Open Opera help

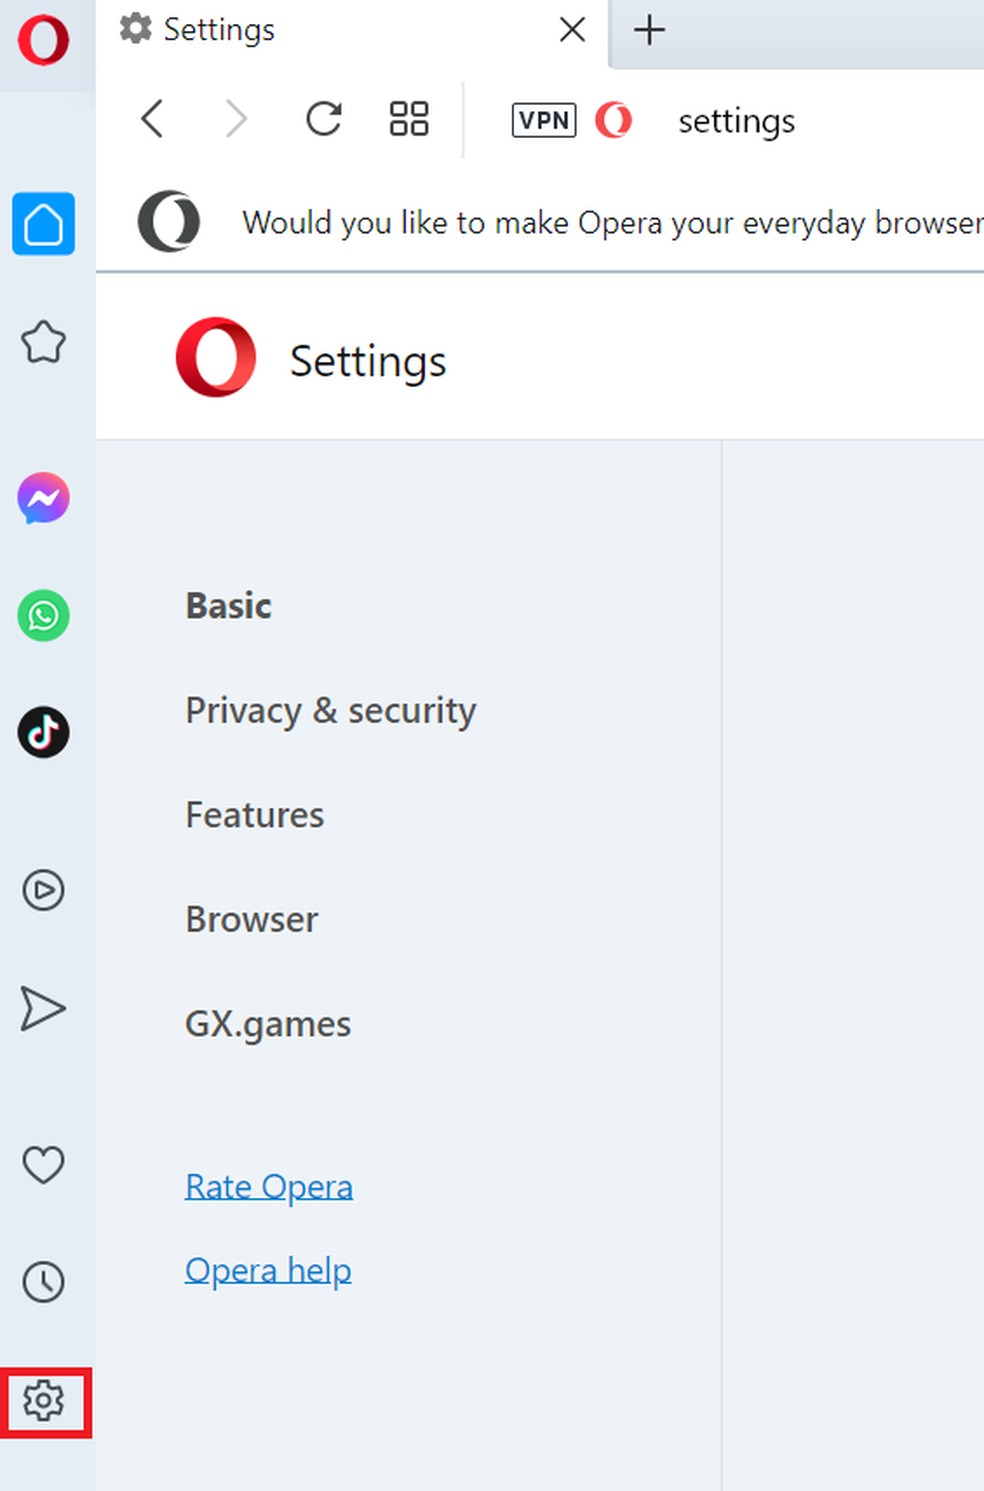pyautogui.click(x=268, y=1269)
